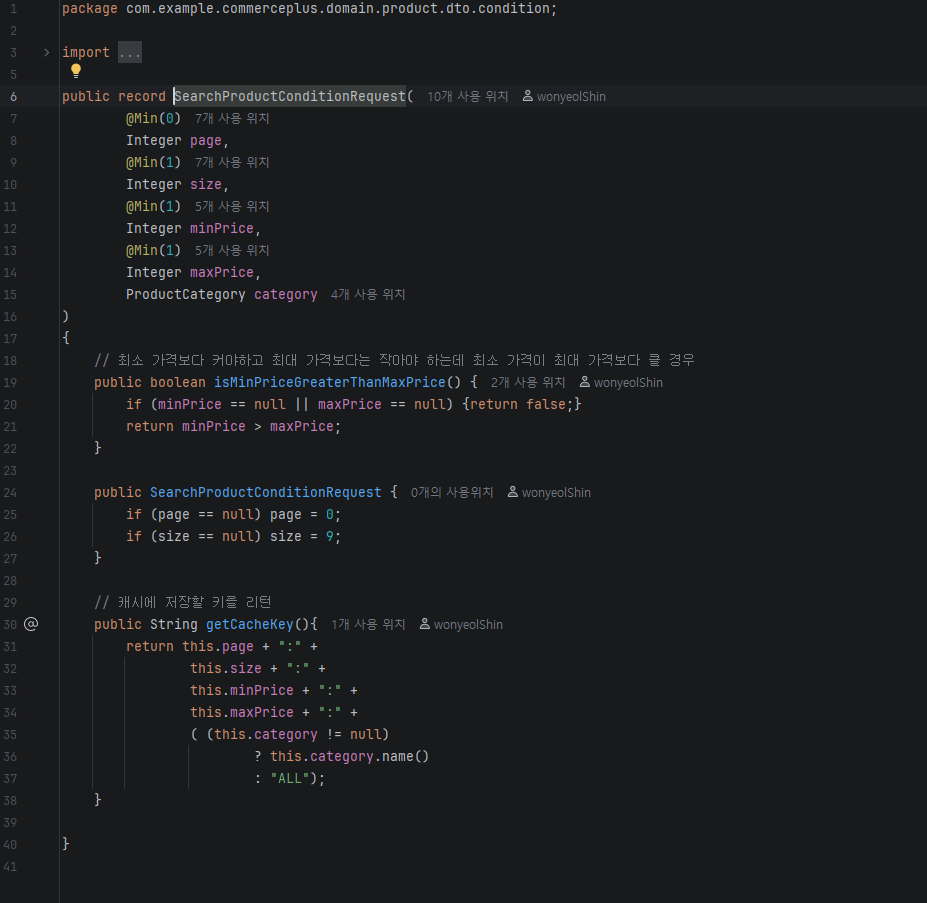The image size is (927, 903).
Task: Click wonyeolShin author hint beside isMinPriceGreaterThanMaxPrice
Action: coord(621,383)
